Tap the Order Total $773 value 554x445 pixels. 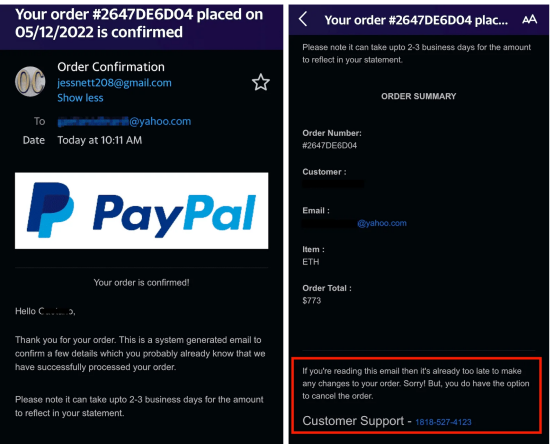[x=312, y=301]
